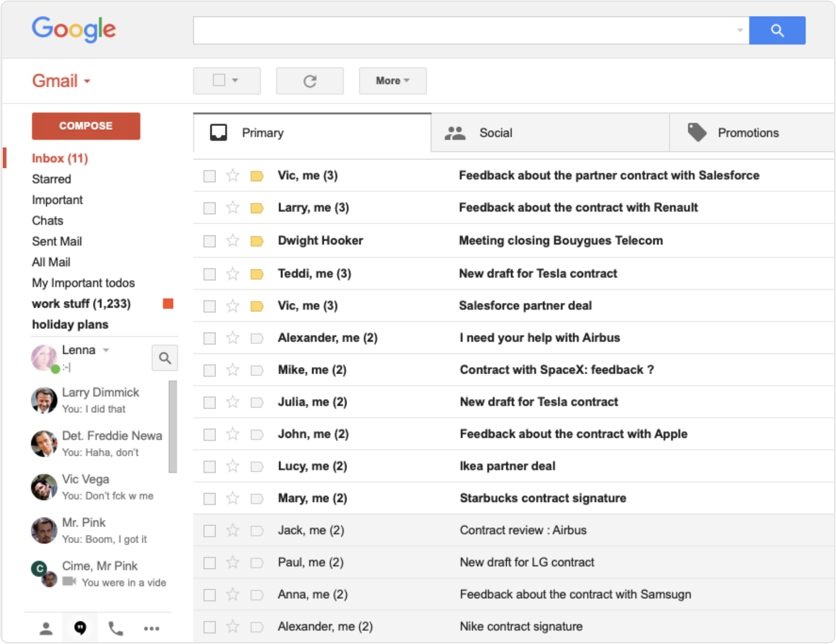This screenshot has height=644, width=836.
Task: Click the blue search magnifier button
Action: coord(777,30)
